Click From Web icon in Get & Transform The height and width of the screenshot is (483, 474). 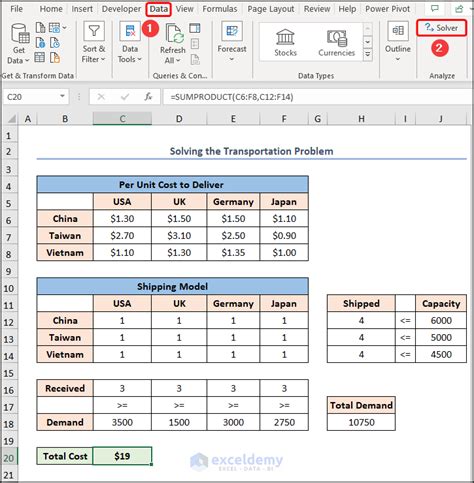click(x=40, y=43)
